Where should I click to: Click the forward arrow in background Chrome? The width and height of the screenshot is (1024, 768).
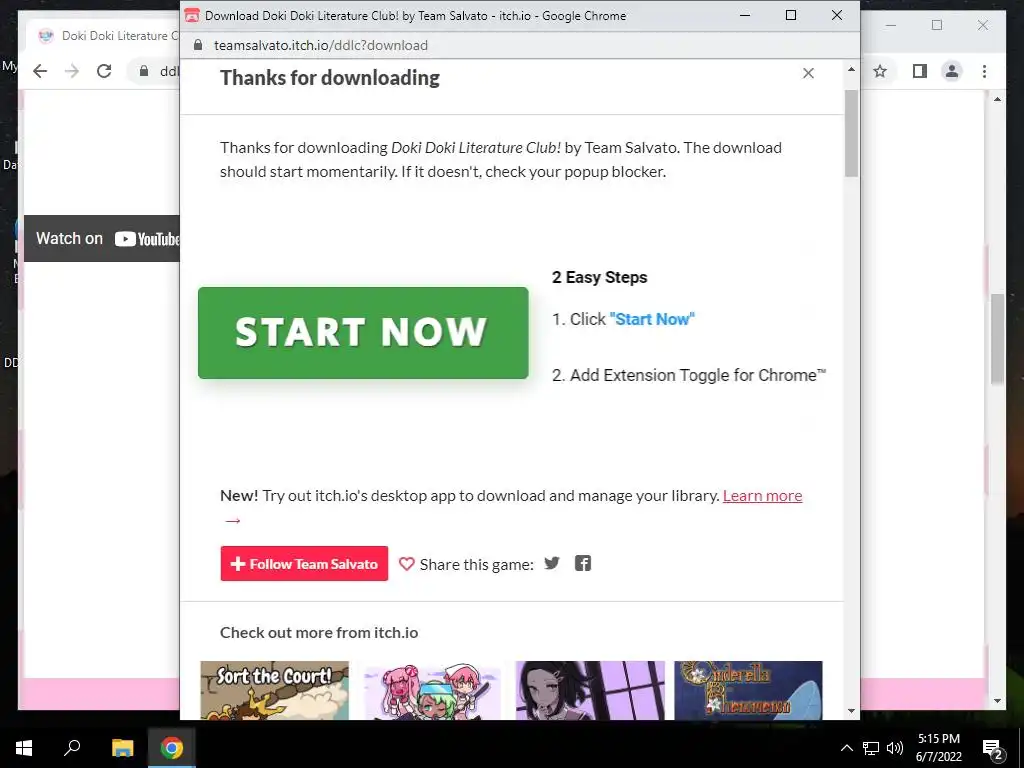click(x=72, y=71)
